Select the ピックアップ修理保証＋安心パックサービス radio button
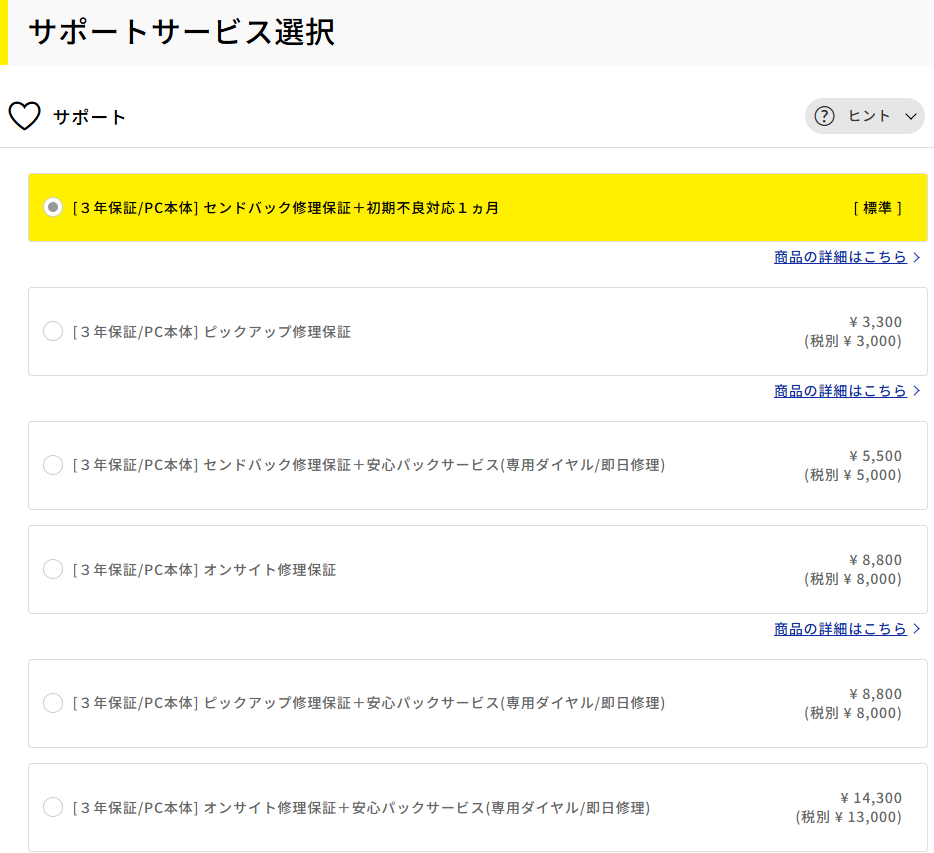 [x=53, y=703]
